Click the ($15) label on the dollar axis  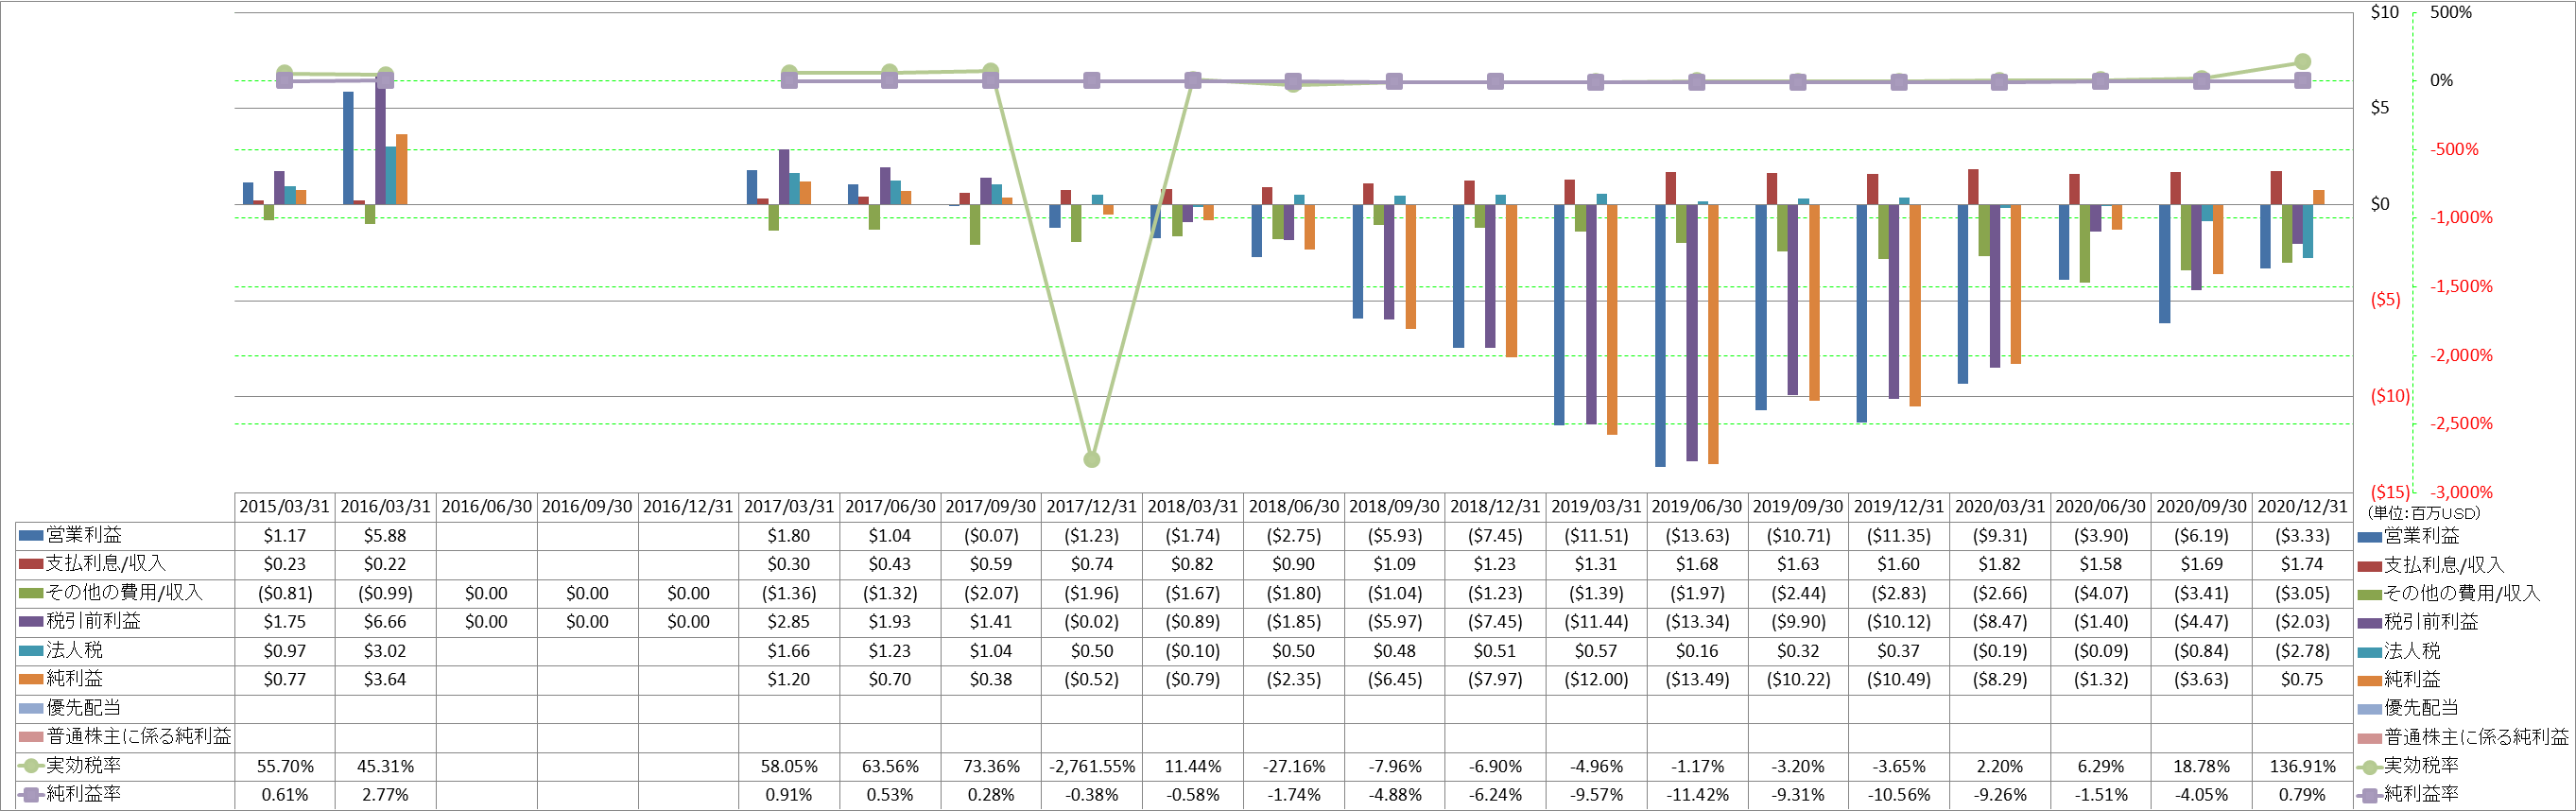2390,492
